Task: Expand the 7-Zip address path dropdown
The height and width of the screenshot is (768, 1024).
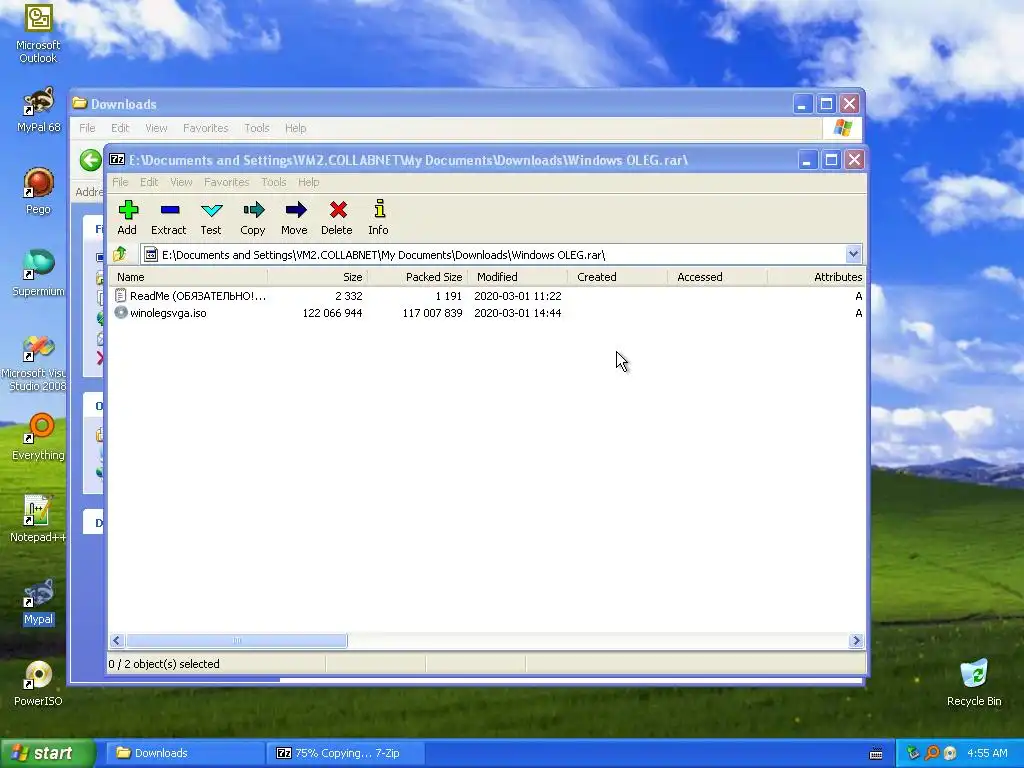Action: click(x=853, y=254)
